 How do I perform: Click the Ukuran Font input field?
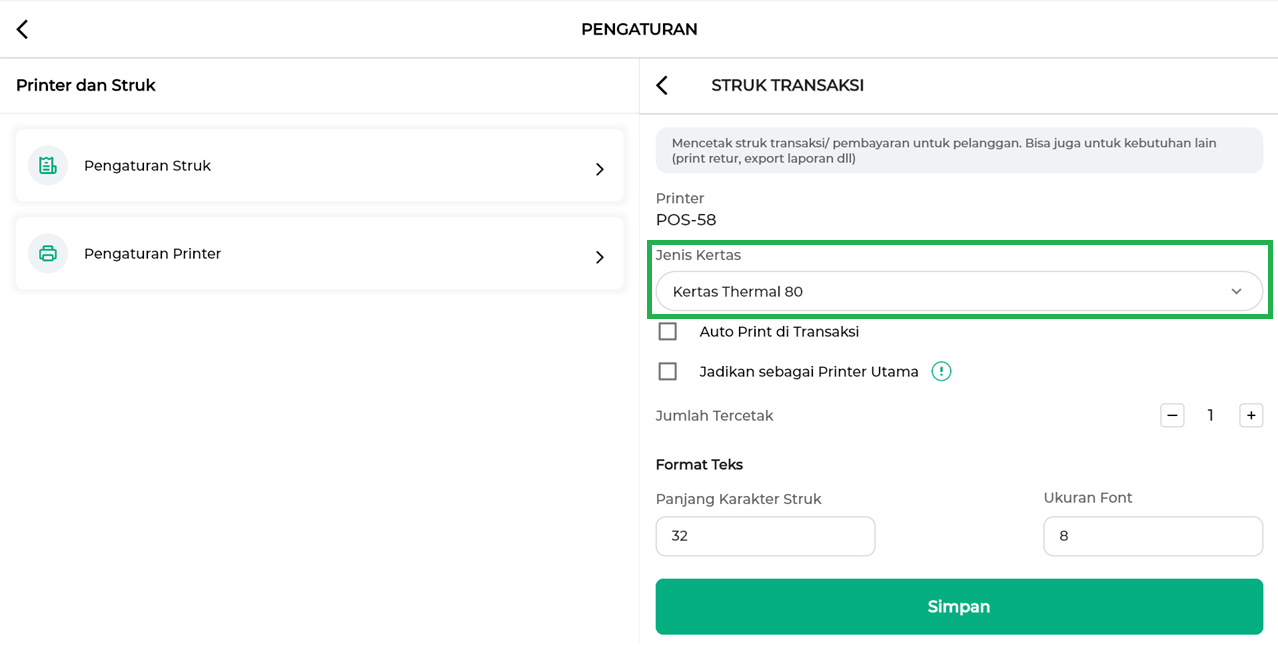coord(1152,536)
